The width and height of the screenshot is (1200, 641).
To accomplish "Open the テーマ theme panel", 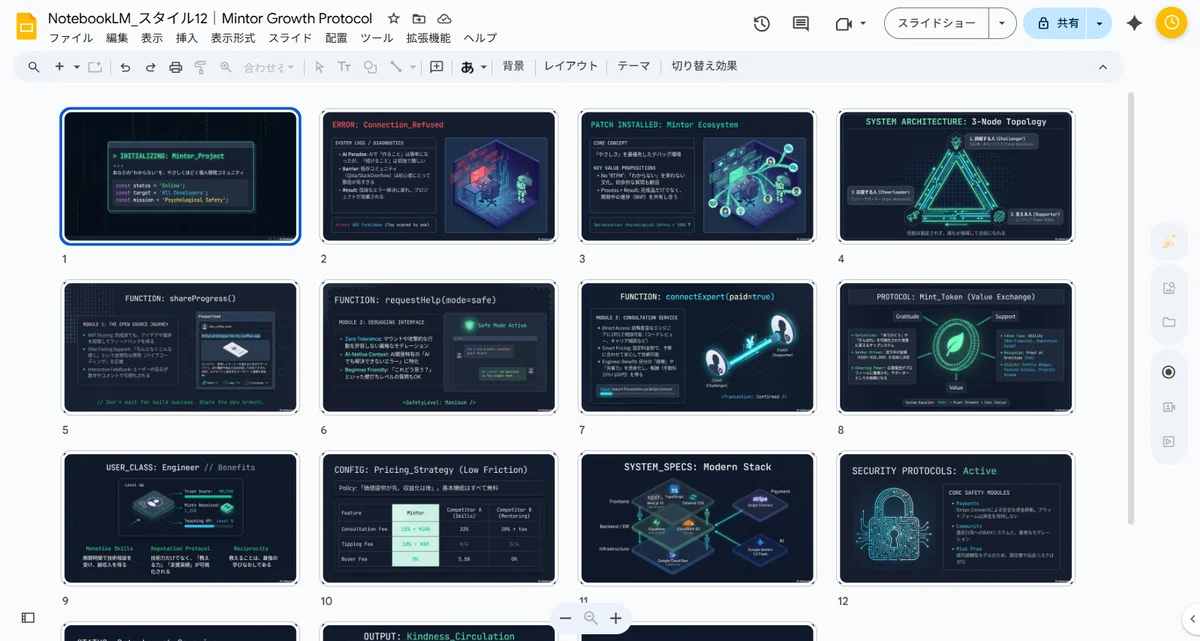I will 633,66.
